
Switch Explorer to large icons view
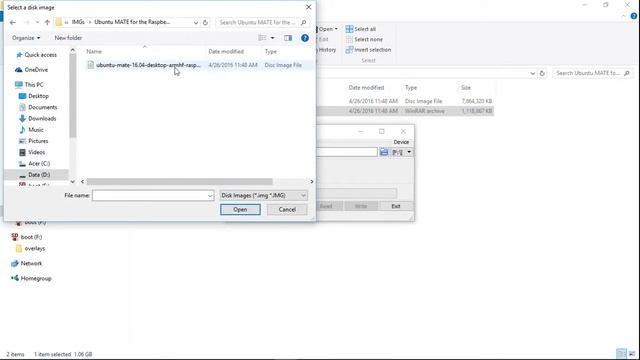point(632,353)
